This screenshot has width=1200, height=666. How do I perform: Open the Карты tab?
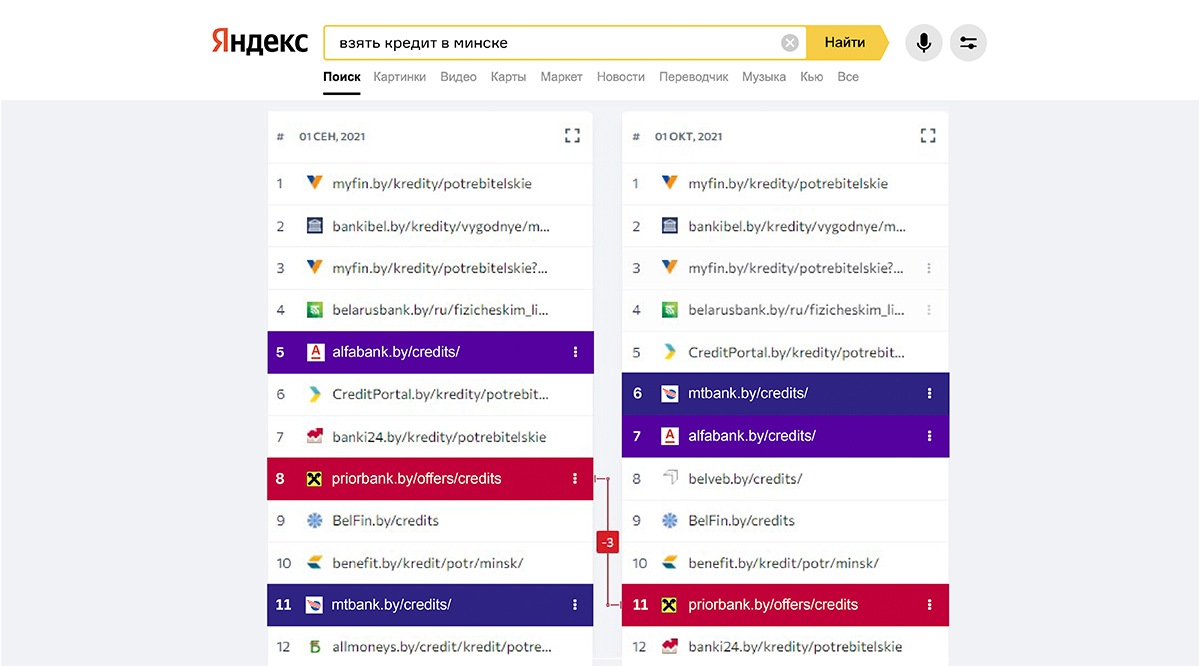click(x=508, y=77)
